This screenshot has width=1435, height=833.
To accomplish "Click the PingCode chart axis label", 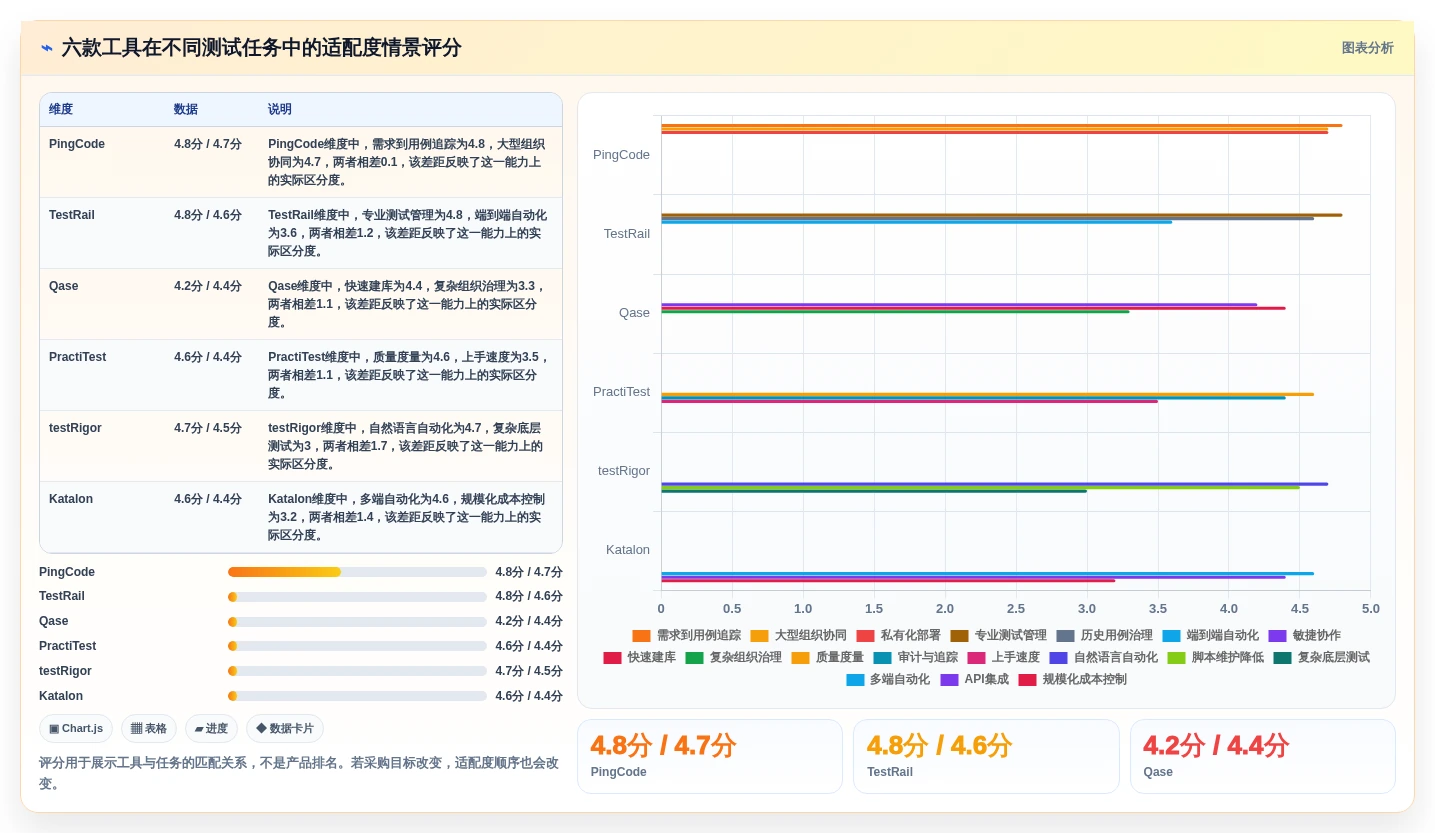I will tap(621, 155).
